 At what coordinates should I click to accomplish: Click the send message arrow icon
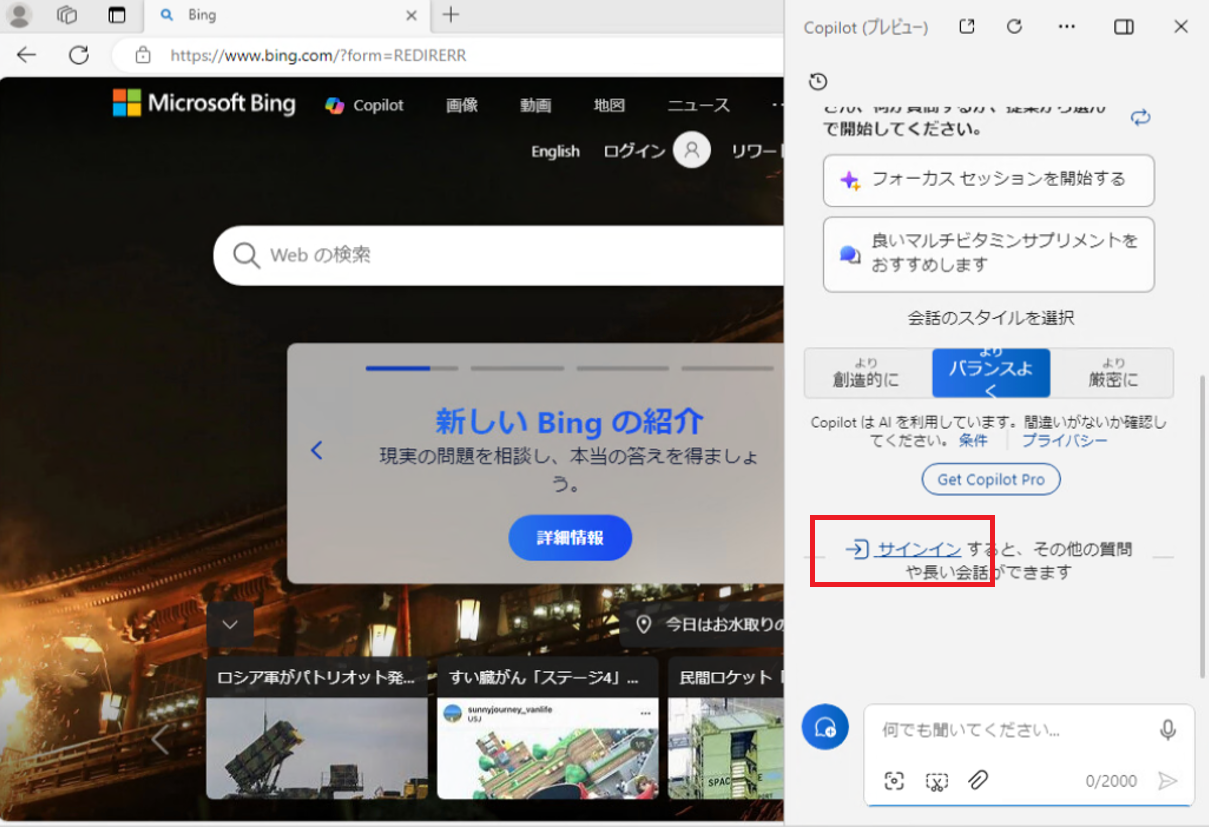(1167, 781)
